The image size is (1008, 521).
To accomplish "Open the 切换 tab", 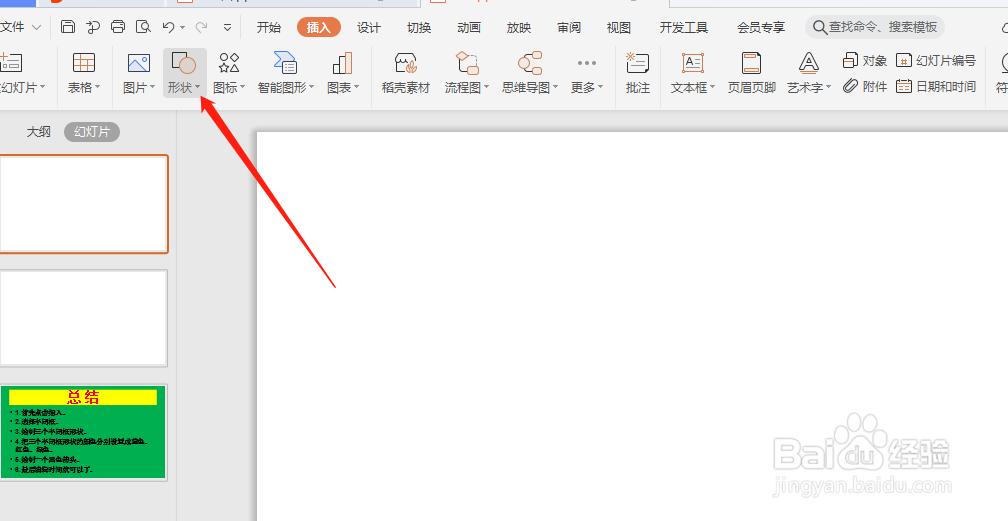I will coord(419,27).
